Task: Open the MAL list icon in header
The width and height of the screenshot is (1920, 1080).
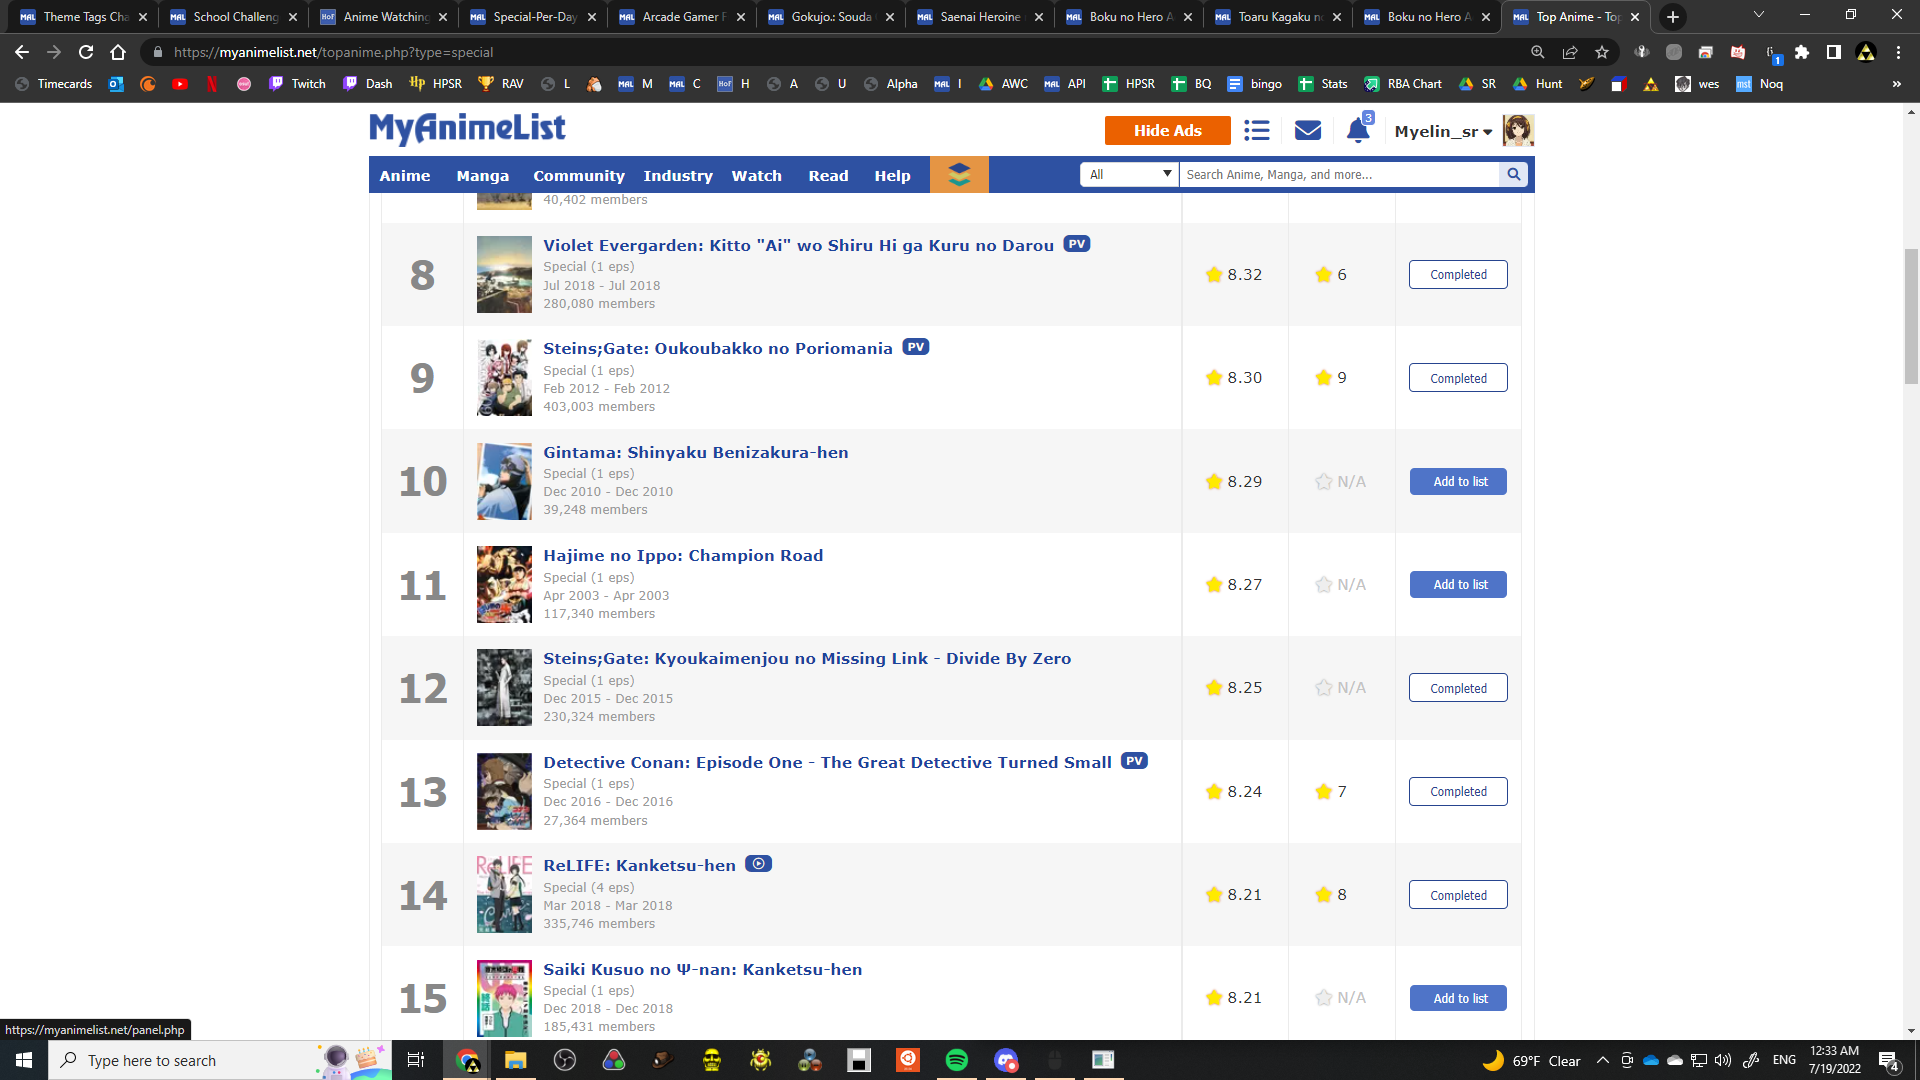Action: pos(1257,131)
